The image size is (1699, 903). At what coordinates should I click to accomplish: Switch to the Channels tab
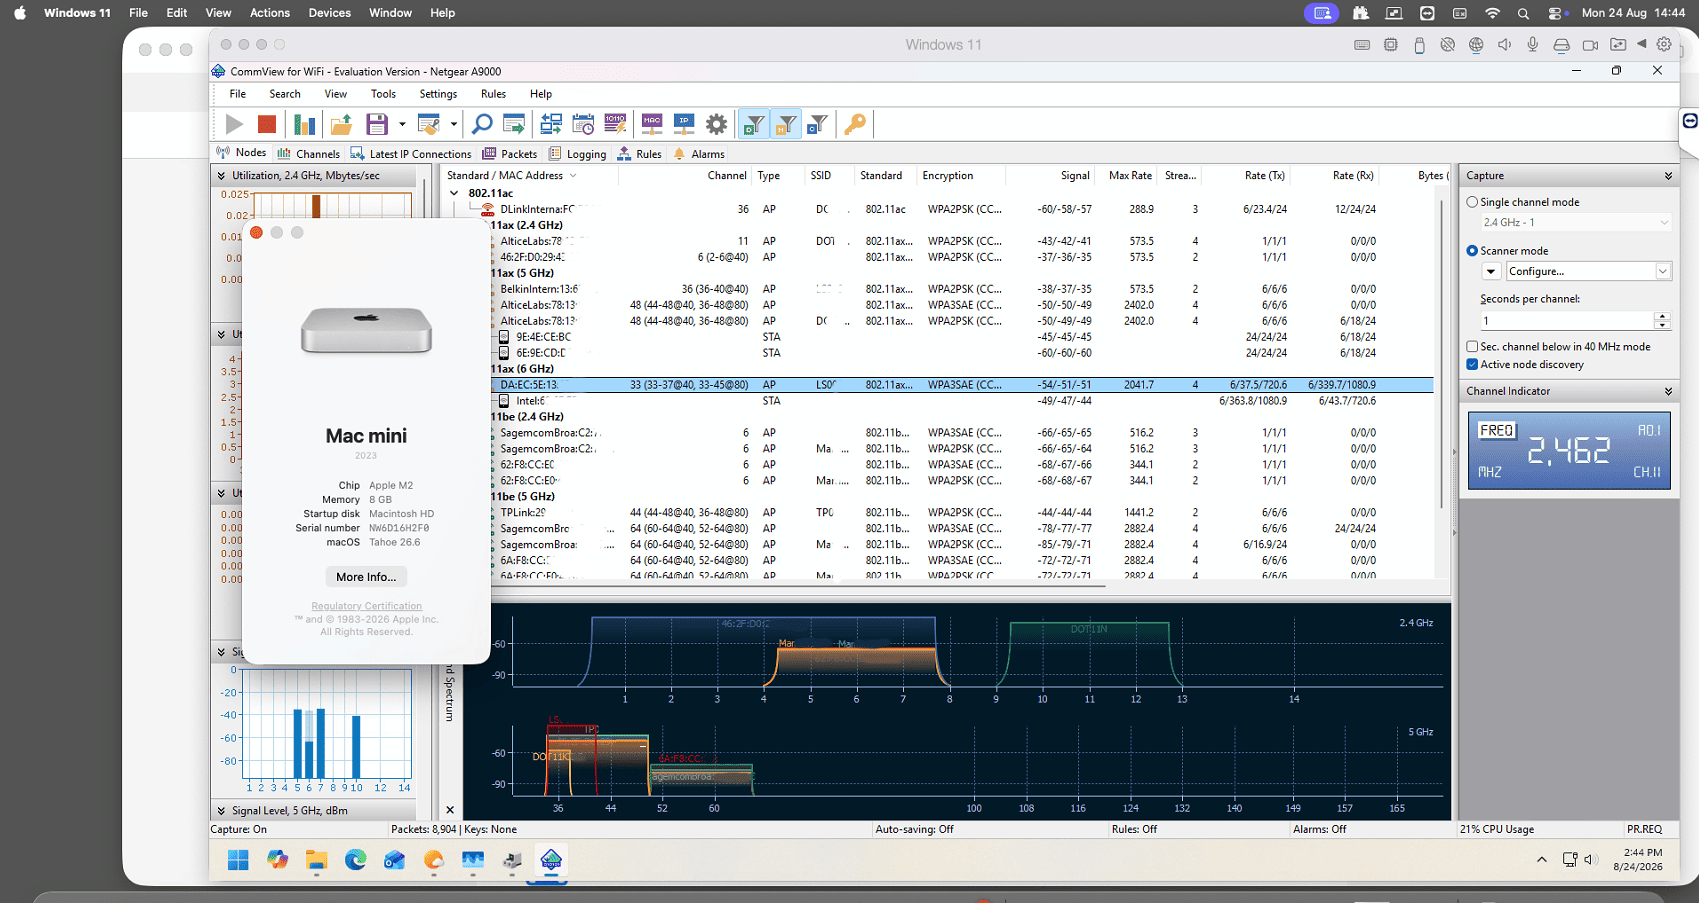pyautogui.click(x=308, y=154)
